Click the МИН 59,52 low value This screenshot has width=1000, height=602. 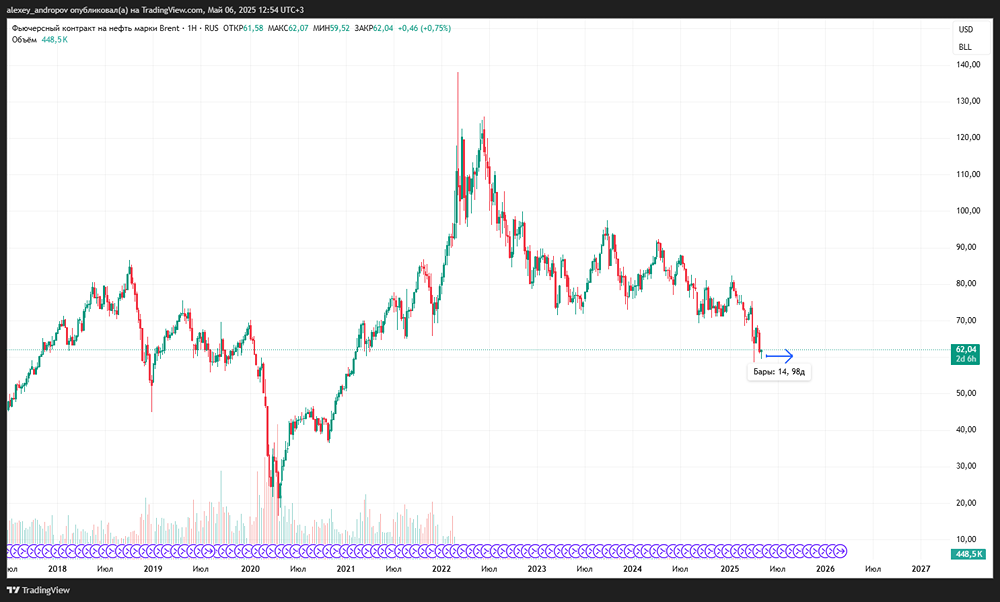click(x=331, y=28)
